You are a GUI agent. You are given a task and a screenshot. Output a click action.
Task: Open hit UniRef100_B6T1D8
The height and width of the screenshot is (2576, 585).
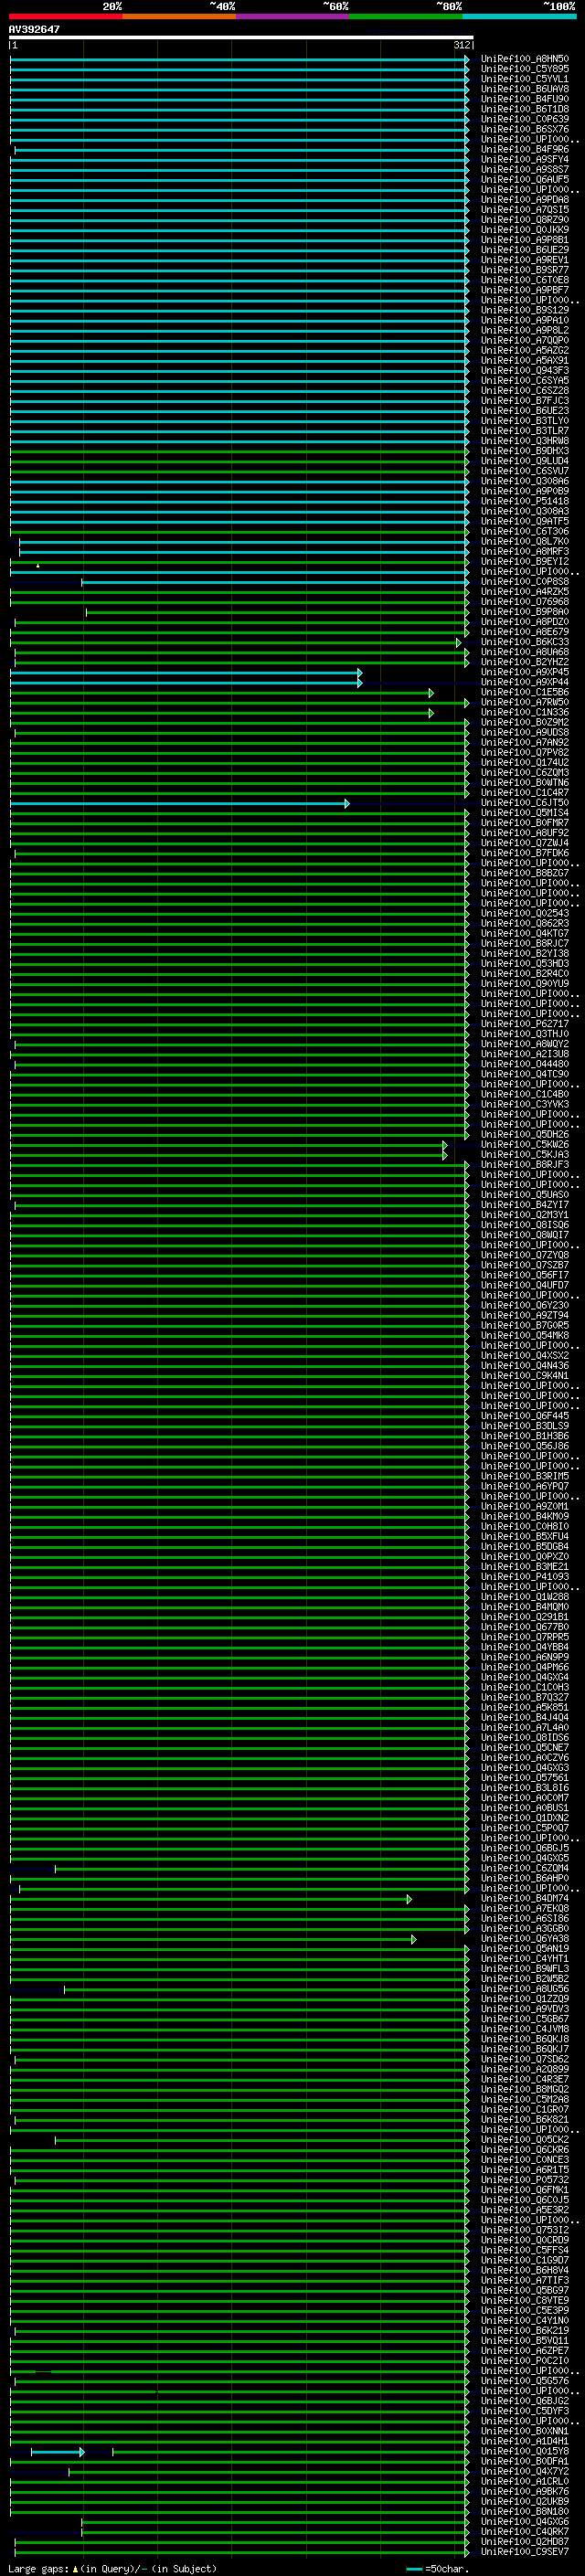pos(524,109)
